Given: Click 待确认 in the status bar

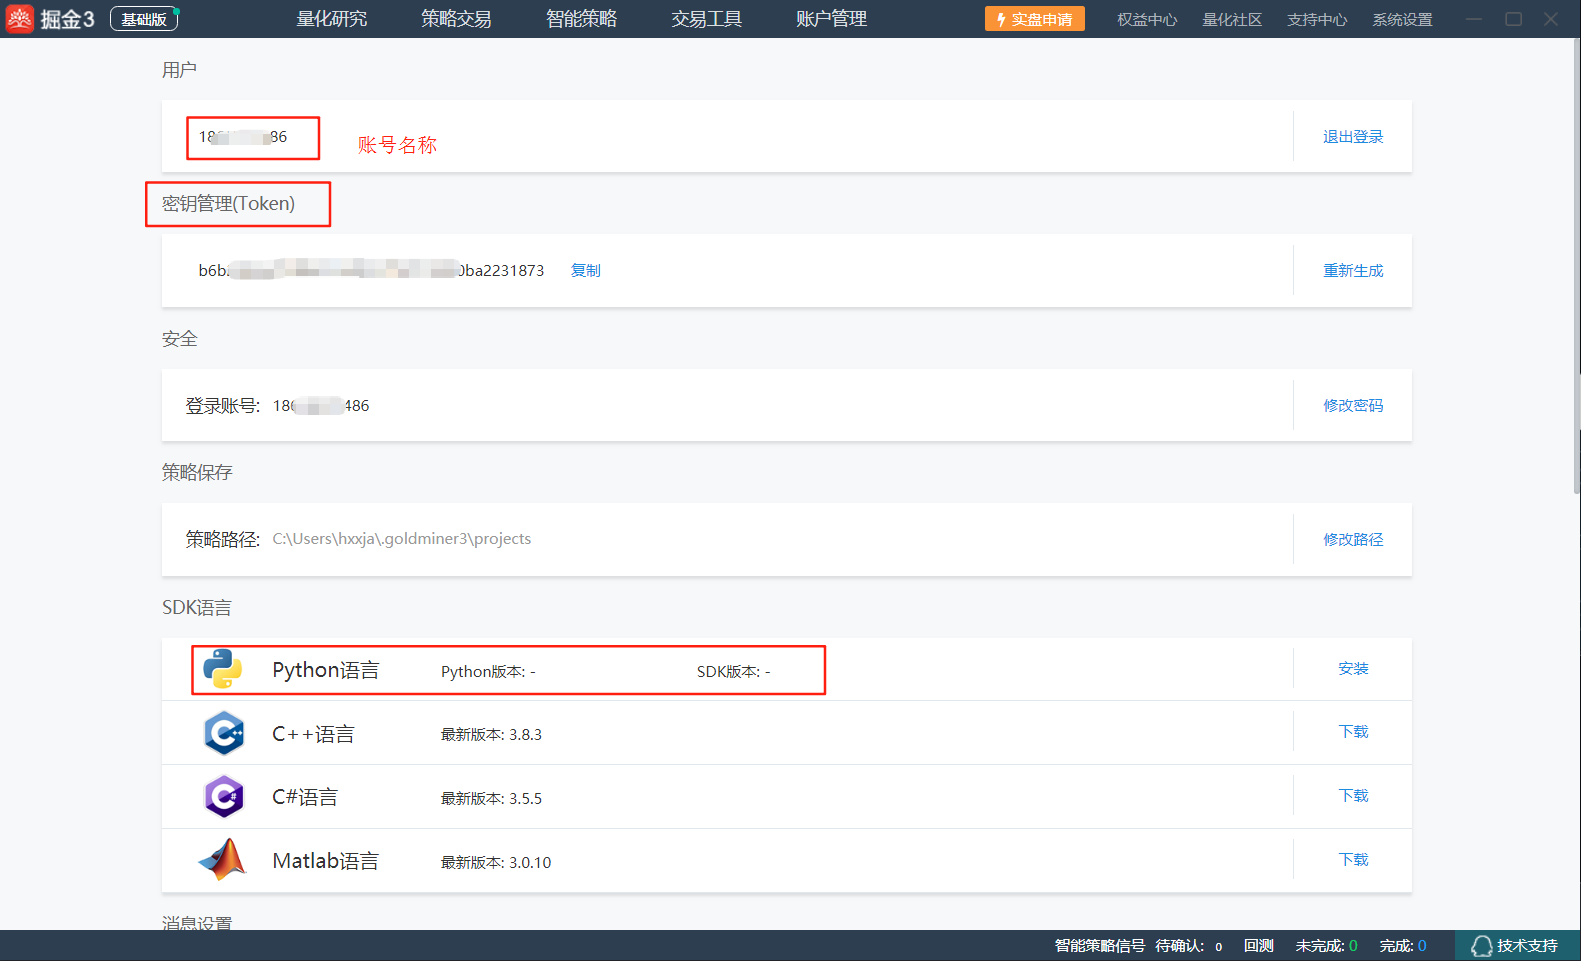Looking at the screenshot, I should pos(1189,946).
